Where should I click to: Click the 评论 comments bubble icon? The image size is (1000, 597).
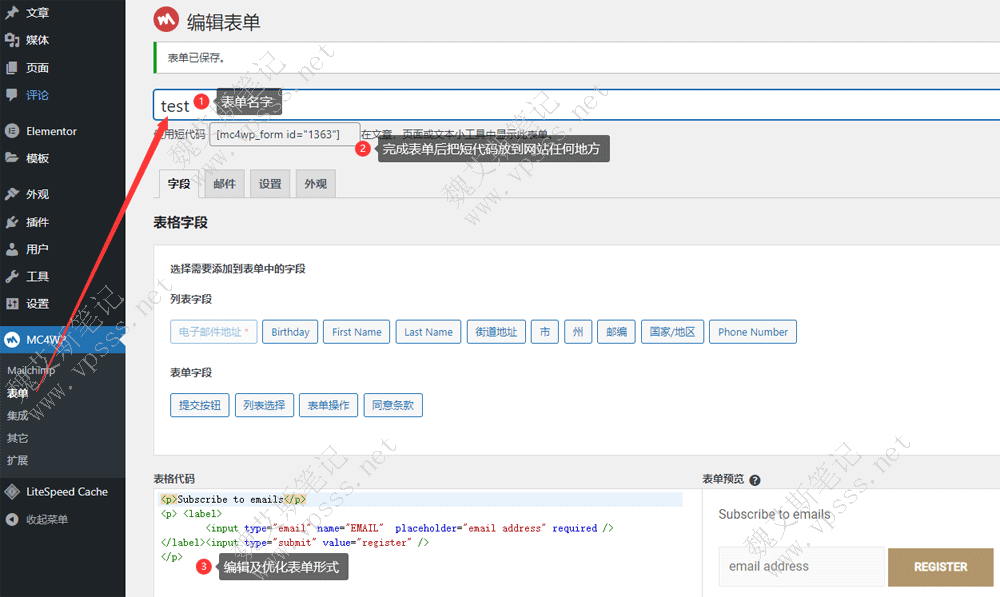coord(12,95)
